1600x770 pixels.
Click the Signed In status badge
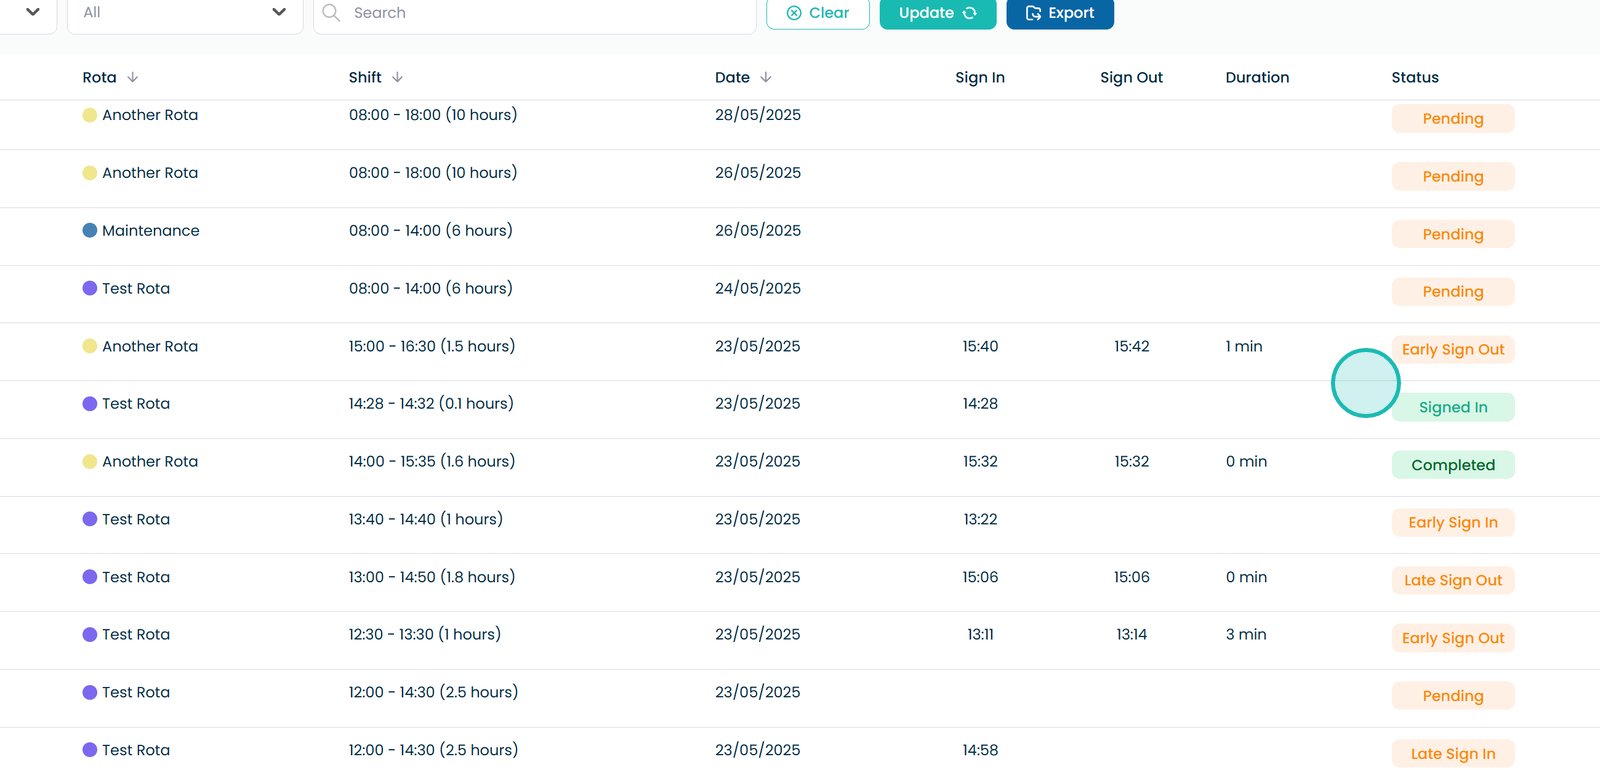[x=1452, y=407]
